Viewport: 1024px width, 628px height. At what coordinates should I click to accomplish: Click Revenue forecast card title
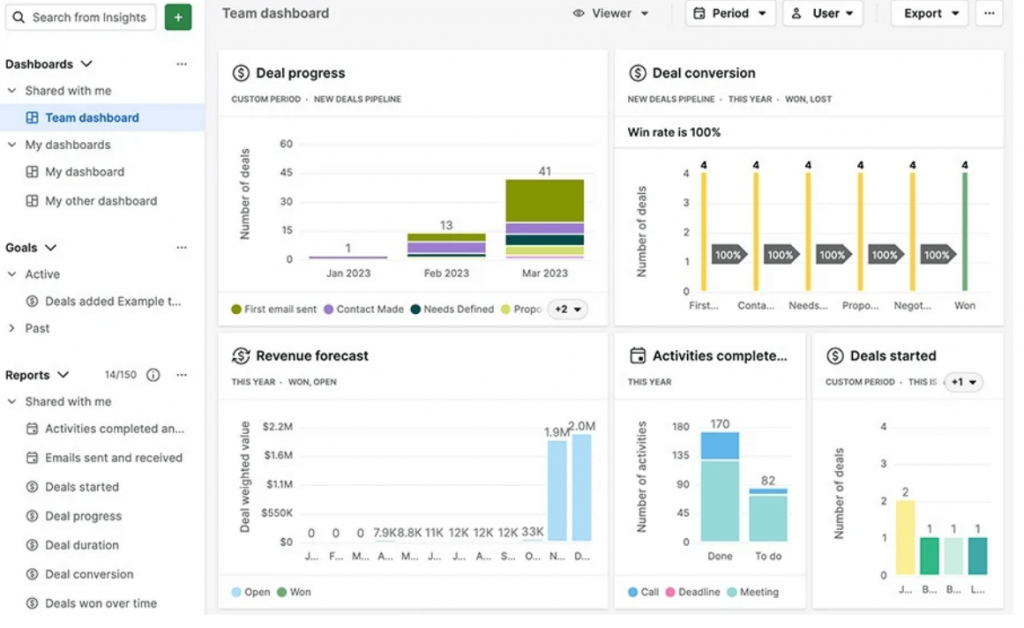(x=312, y=356)
